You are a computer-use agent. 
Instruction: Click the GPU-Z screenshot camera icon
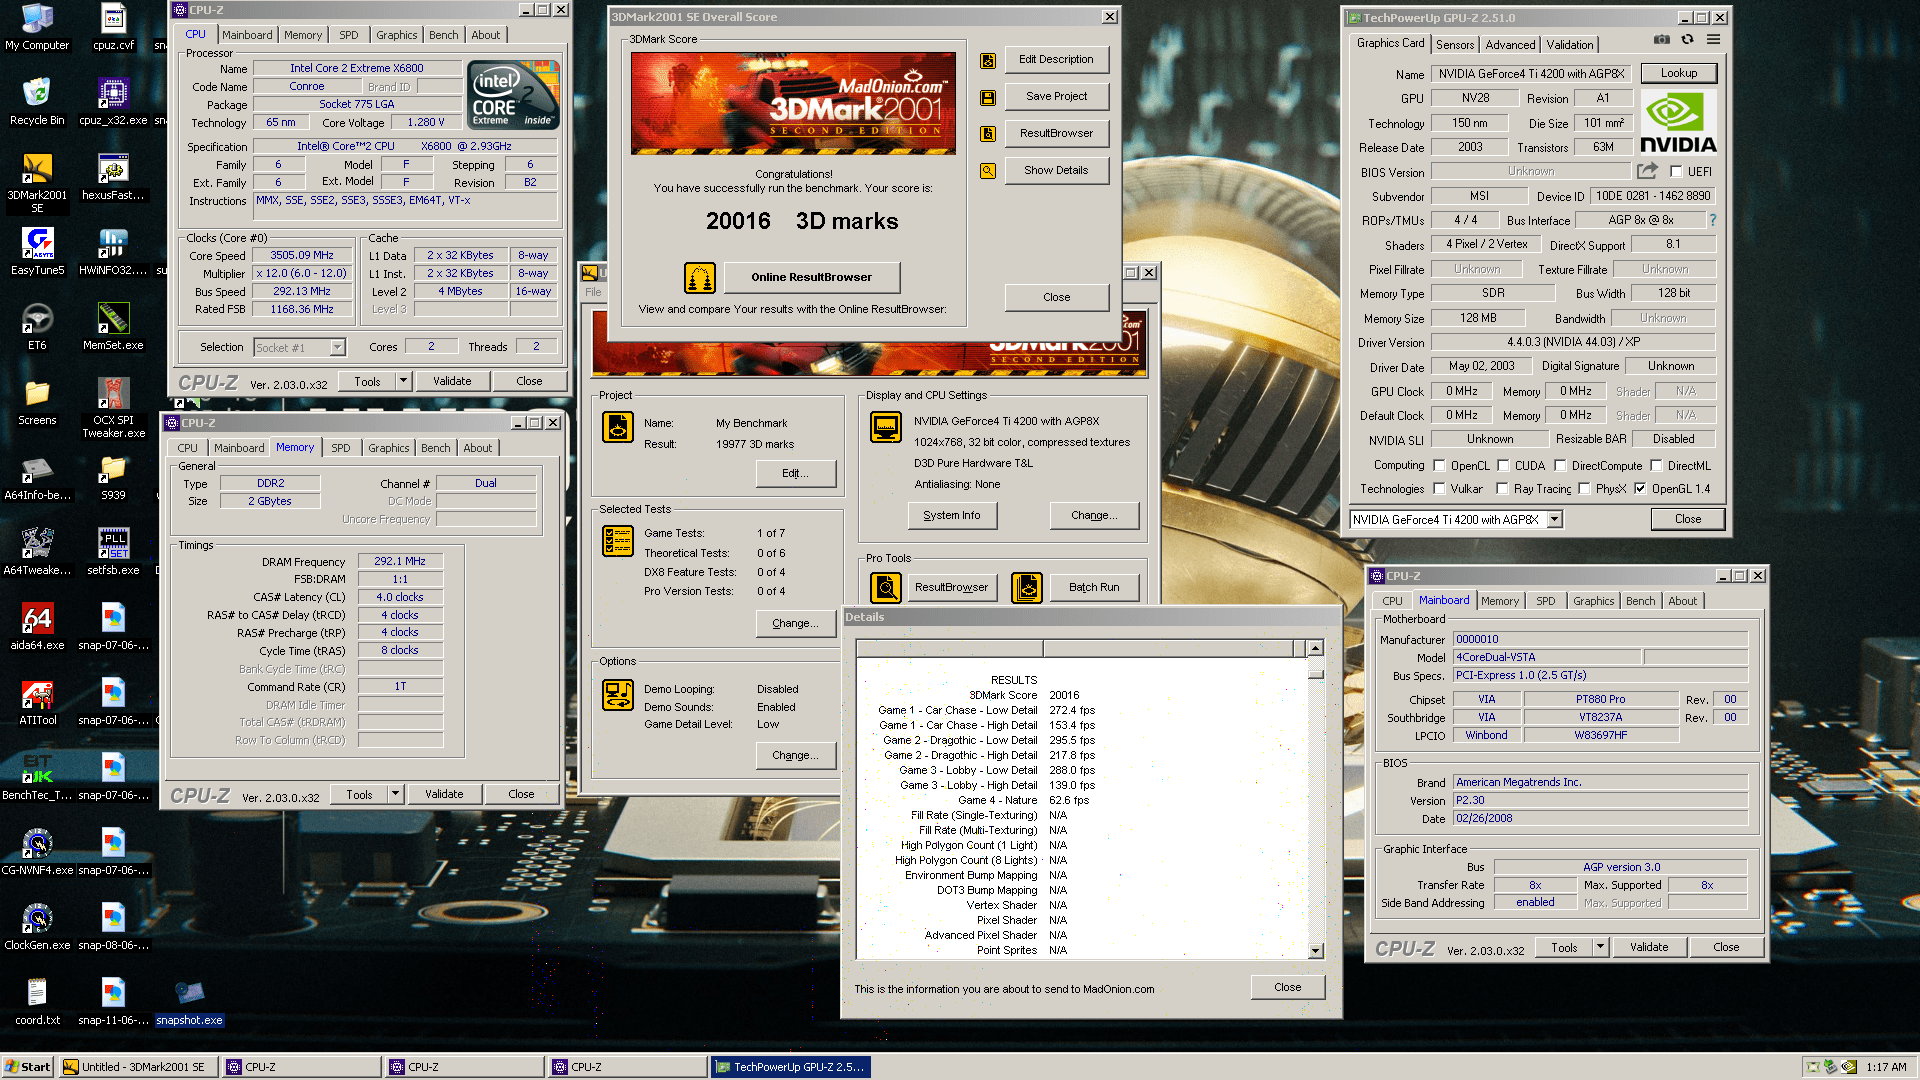coord(1661,40)
